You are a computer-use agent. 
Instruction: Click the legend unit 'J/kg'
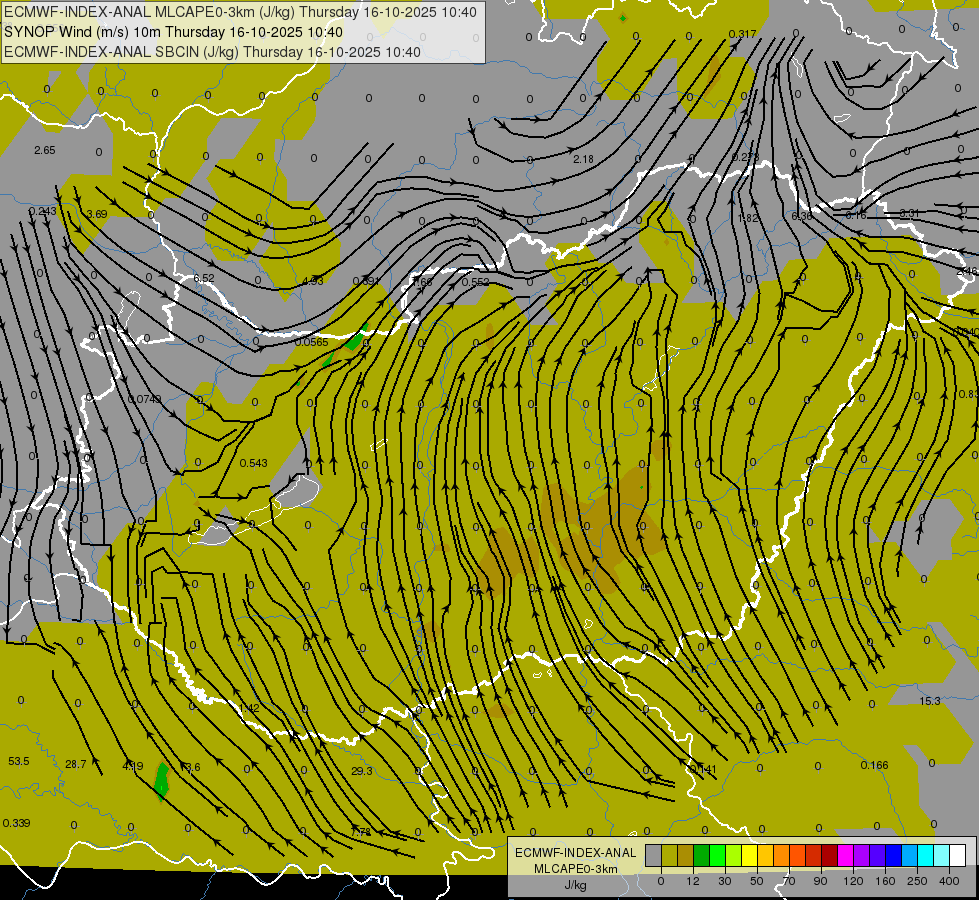click(576, 885)
